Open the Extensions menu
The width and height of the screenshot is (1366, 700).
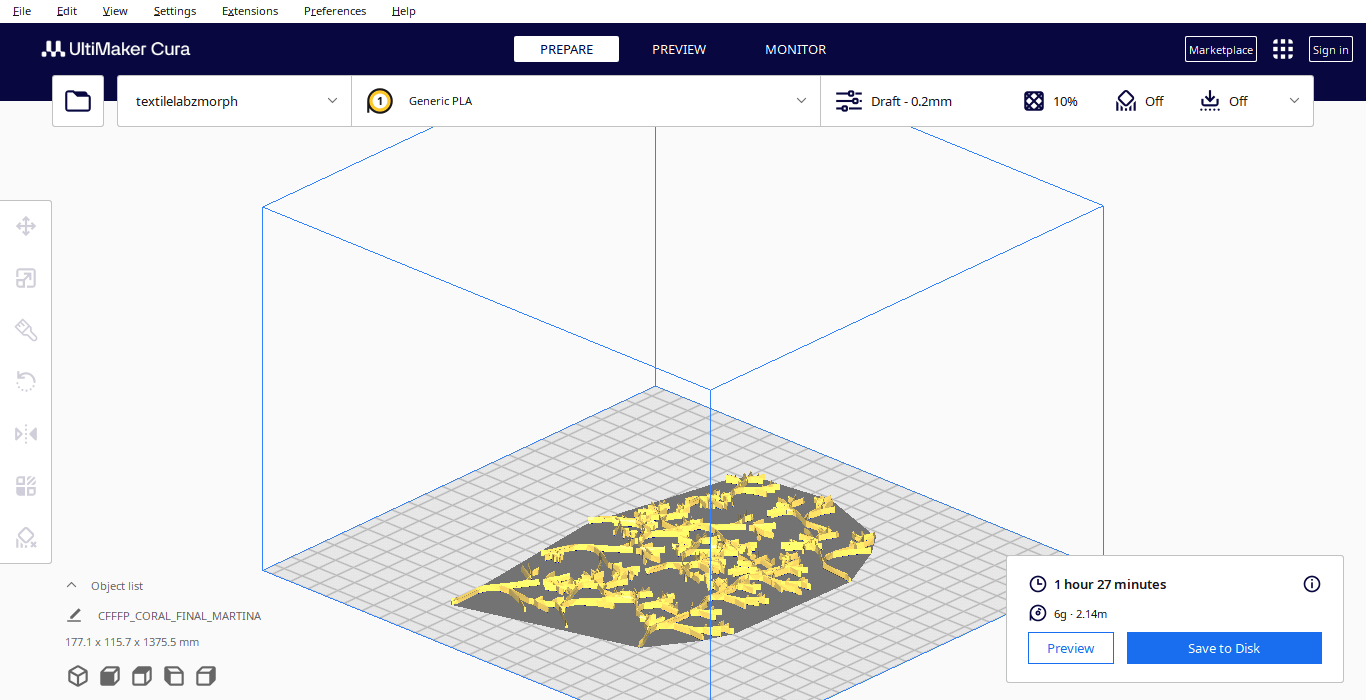coord(250,11)
